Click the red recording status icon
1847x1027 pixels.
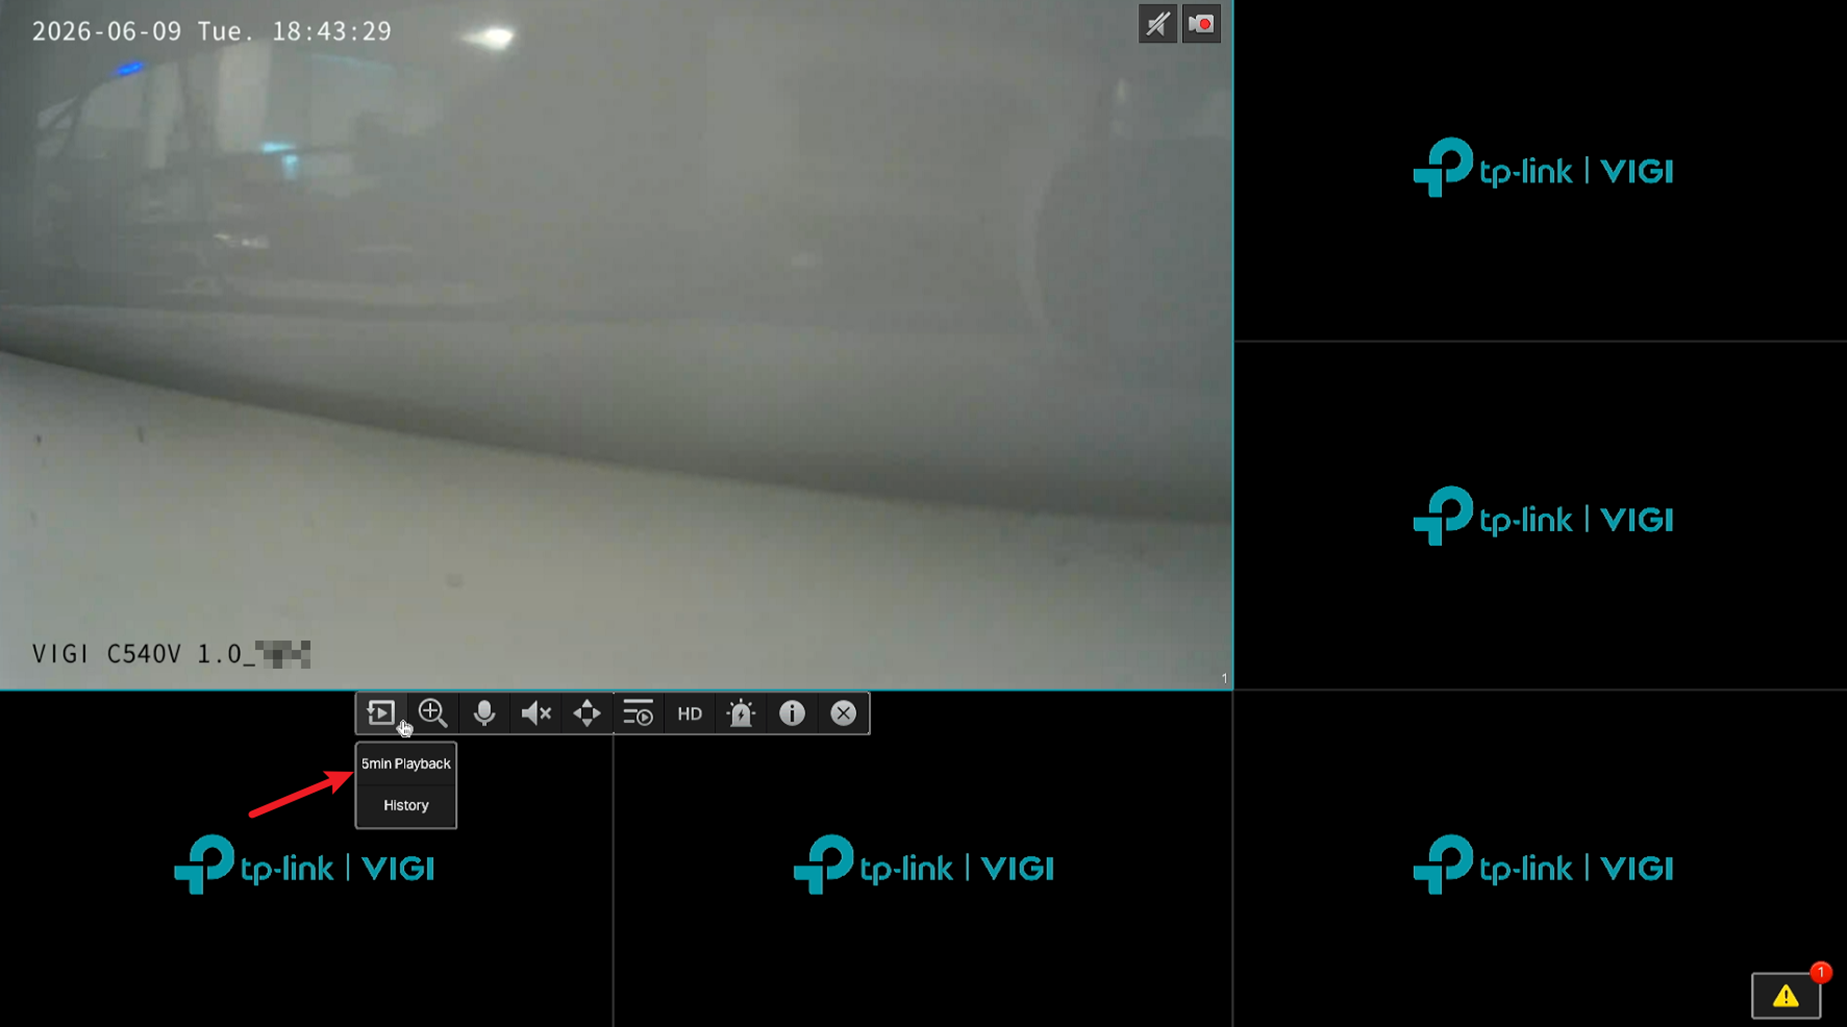coord(1201,24)
